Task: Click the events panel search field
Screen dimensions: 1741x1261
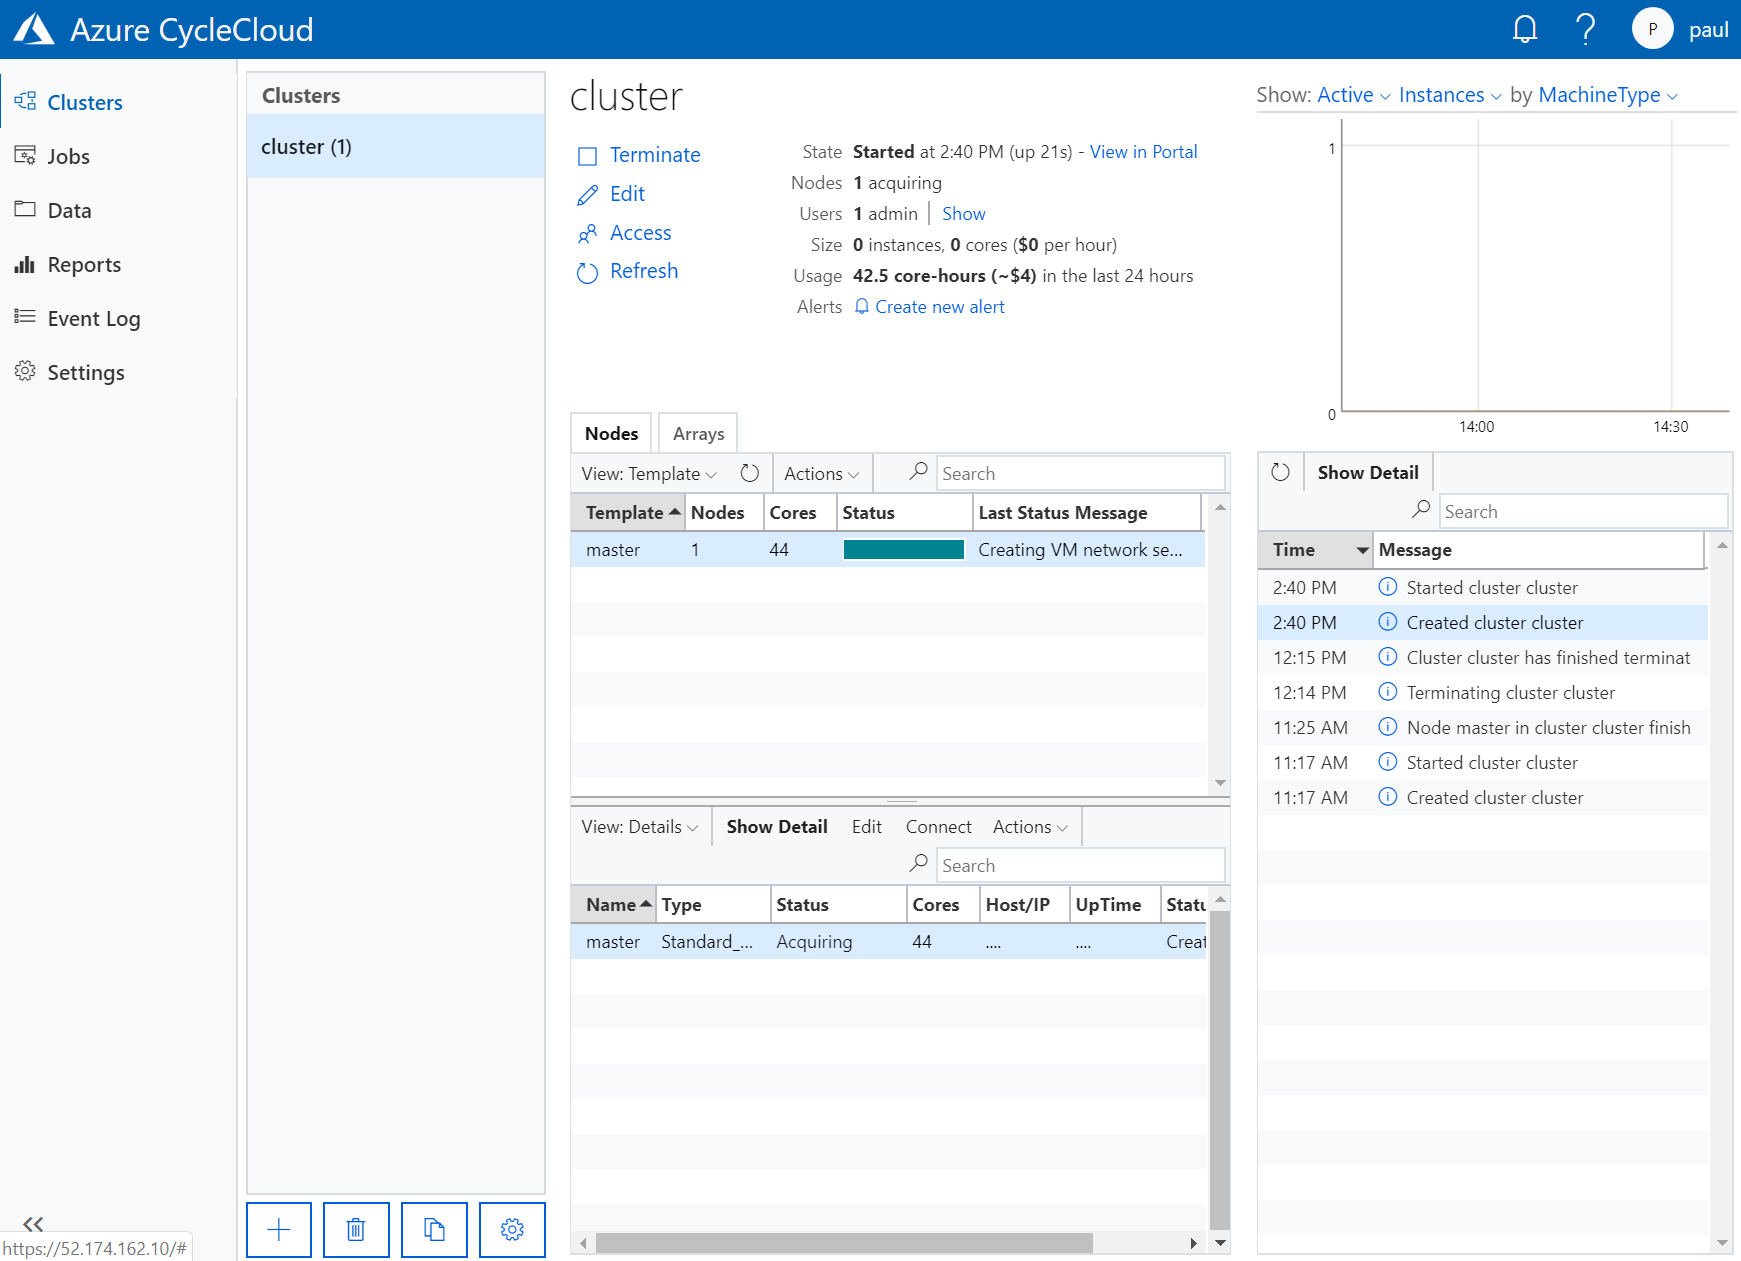Action: pyautogui.click(x=1583, y=511)
